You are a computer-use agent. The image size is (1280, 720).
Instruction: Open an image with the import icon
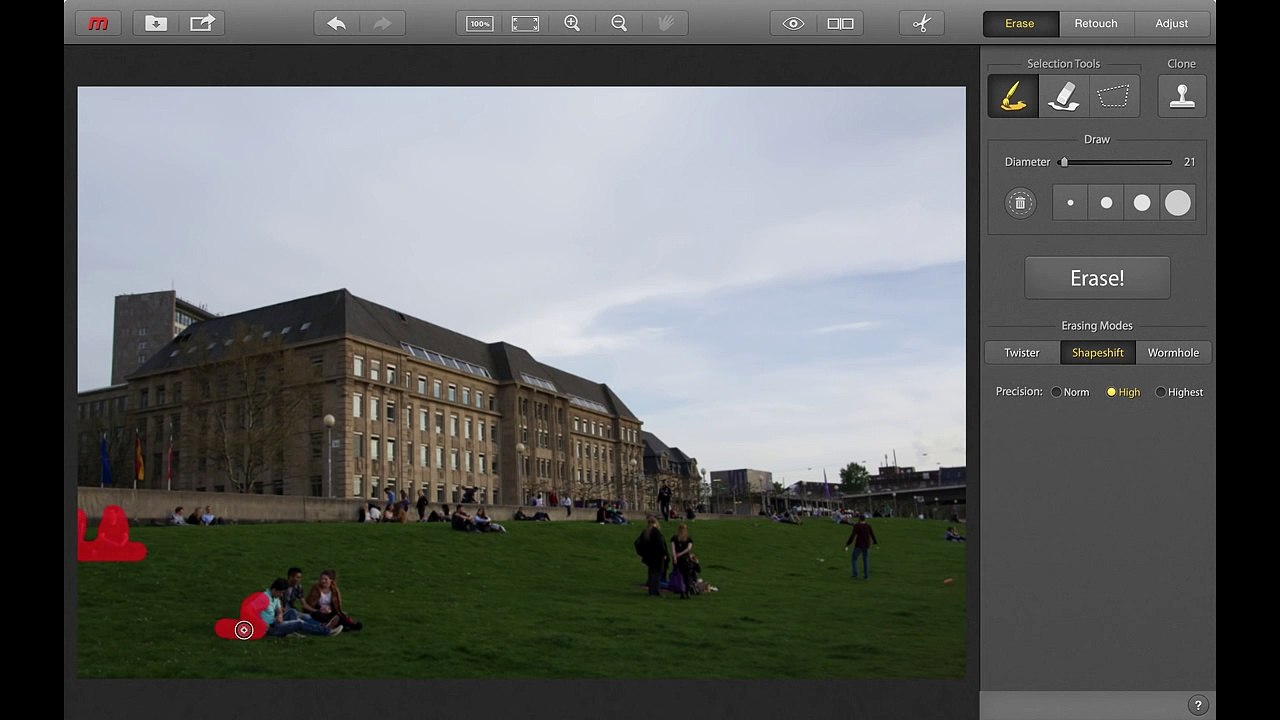156,23
